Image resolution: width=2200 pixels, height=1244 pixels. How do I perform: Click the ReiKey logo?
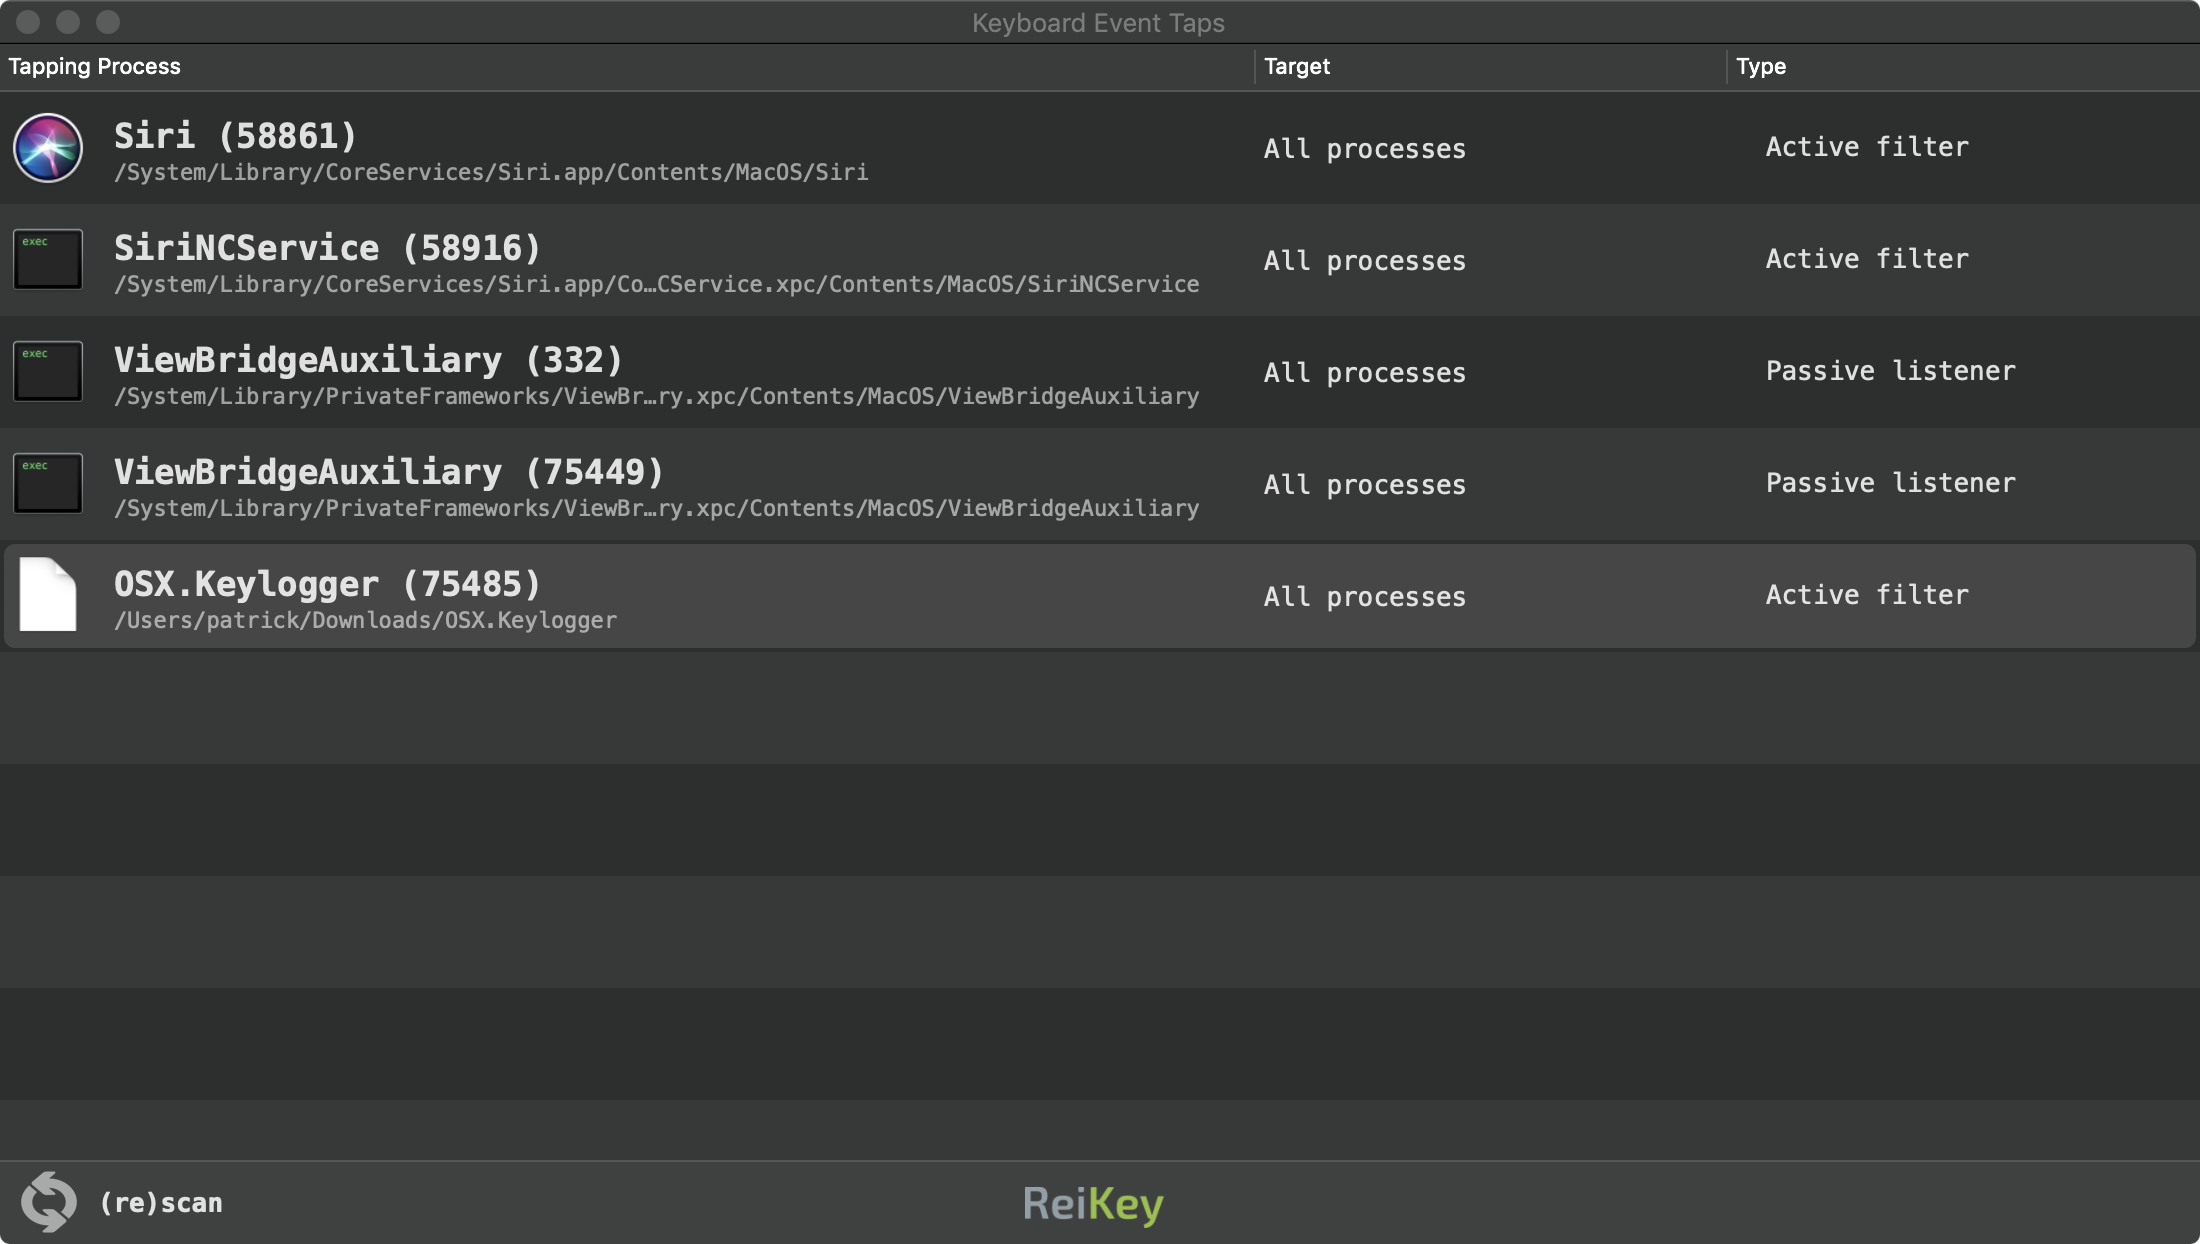[1093, 1204]
